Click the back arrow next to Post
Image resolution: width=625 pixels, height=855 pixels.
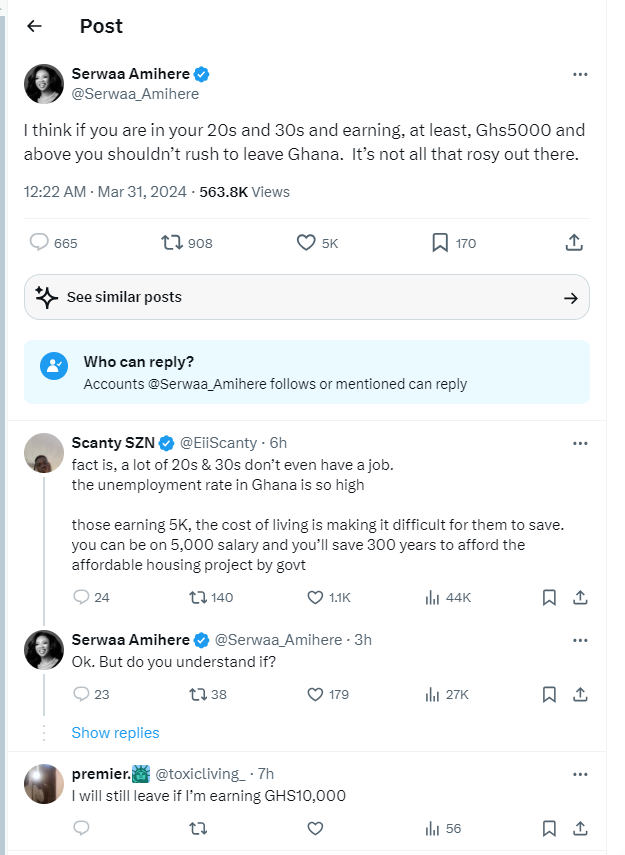pyautogui.click(x=35, y=27)
